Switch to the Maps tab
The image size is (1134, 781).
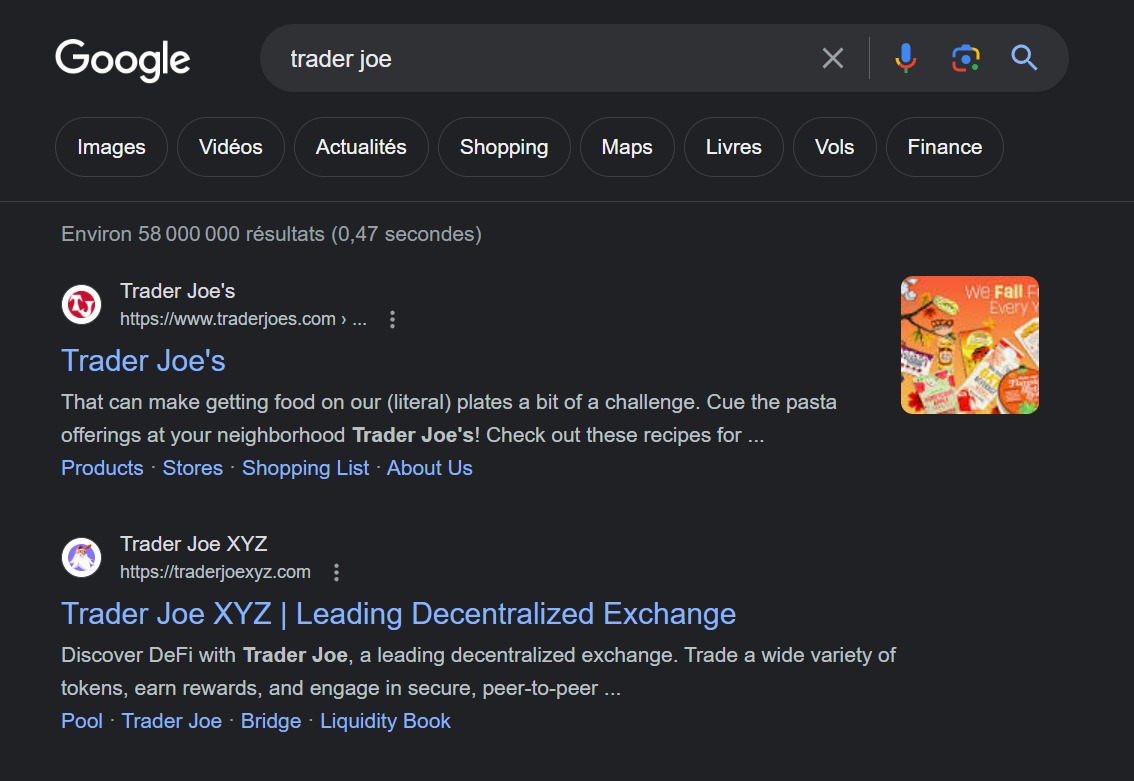coord(627,146)
